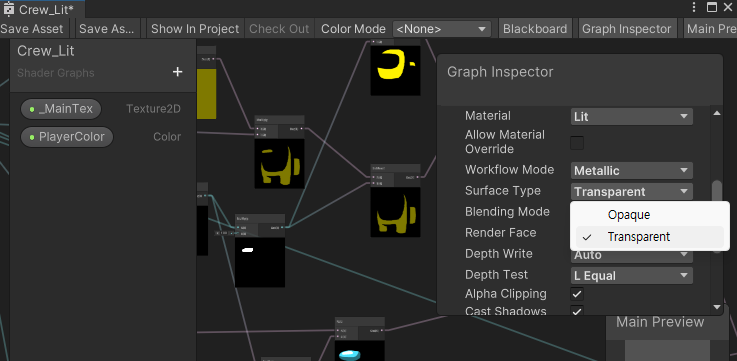Select the _MainTex property pill
Screen dimensions: 737x361
coord(61,109)
